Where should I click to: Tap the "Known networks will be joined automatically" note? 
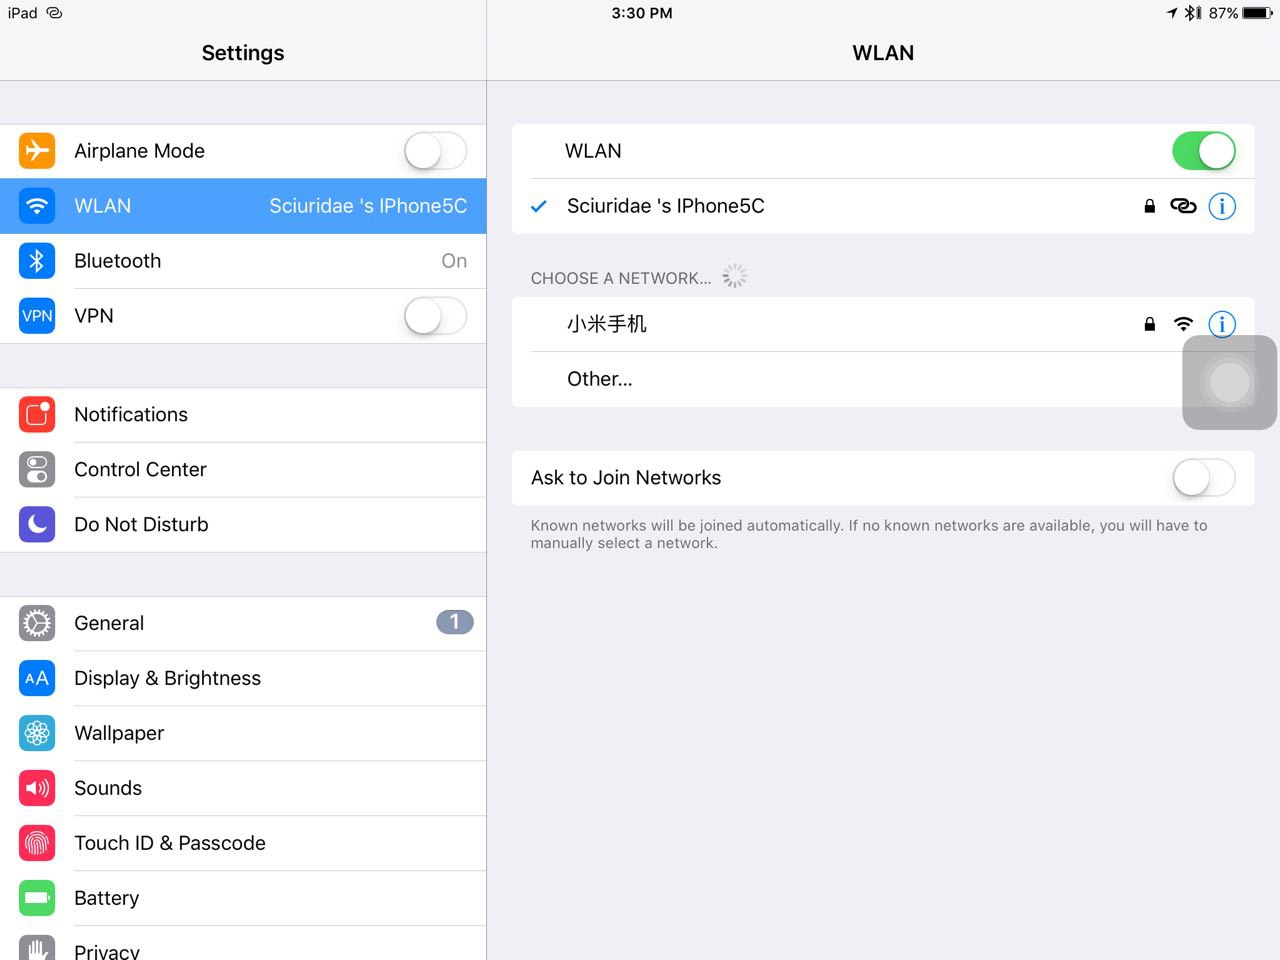tap(869, 534)
